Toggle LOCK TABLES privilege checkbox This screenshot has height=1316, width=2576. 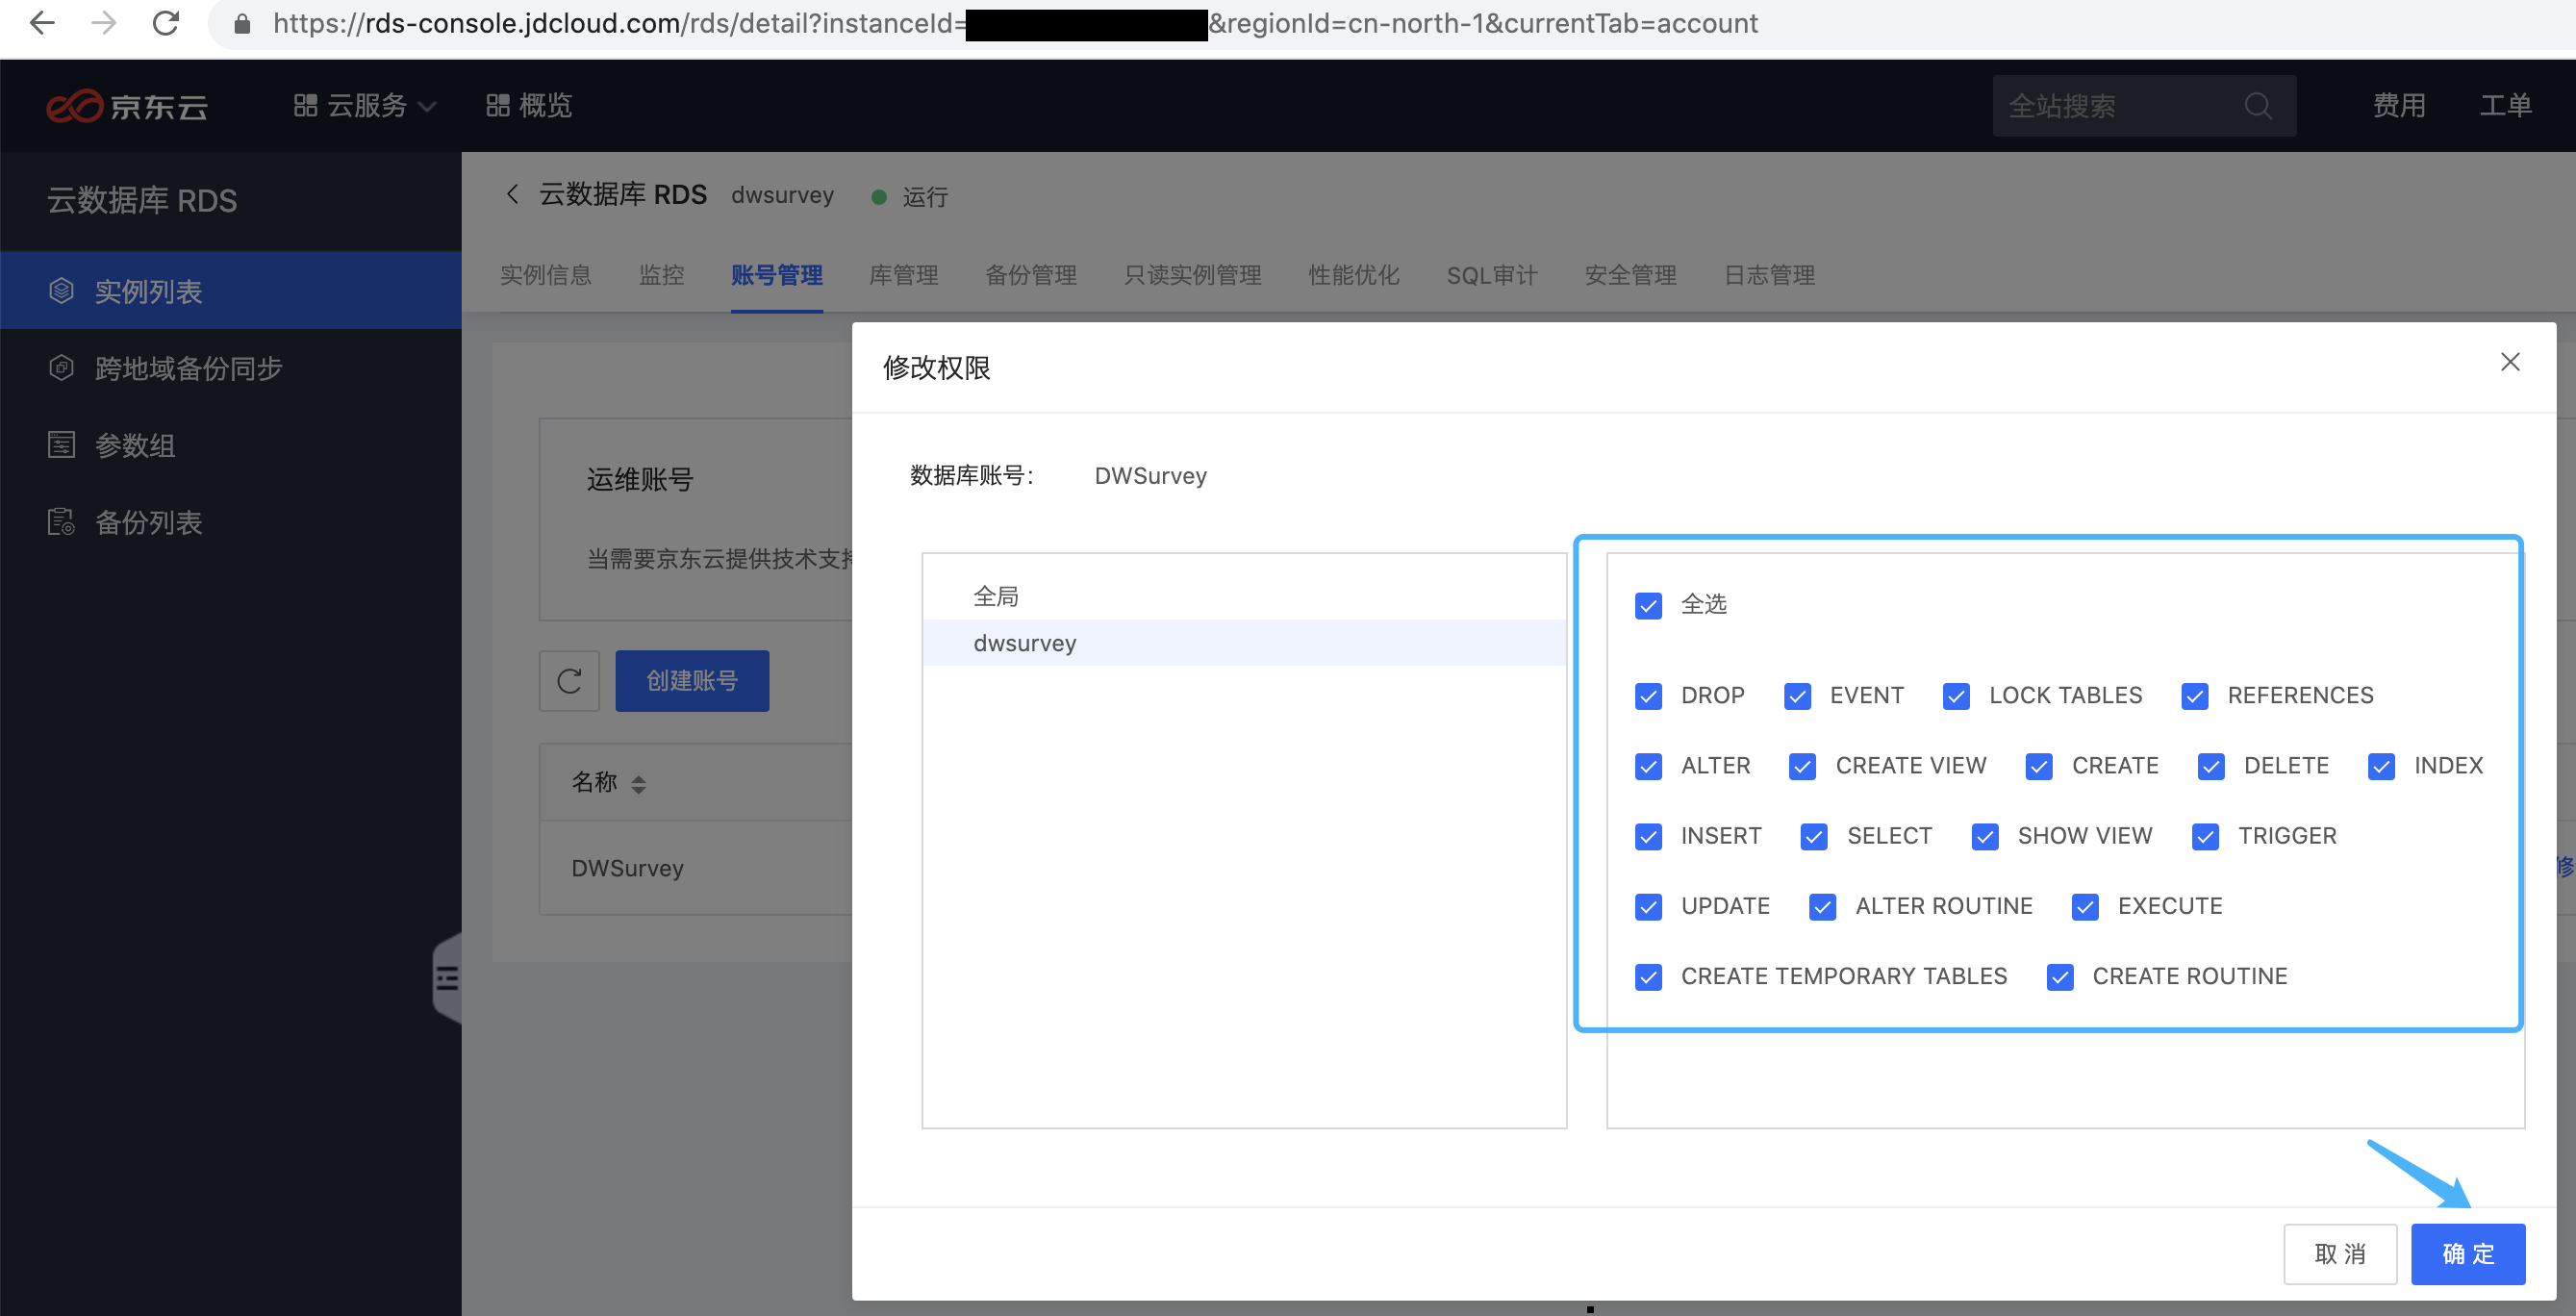[x=1956, y=696]
